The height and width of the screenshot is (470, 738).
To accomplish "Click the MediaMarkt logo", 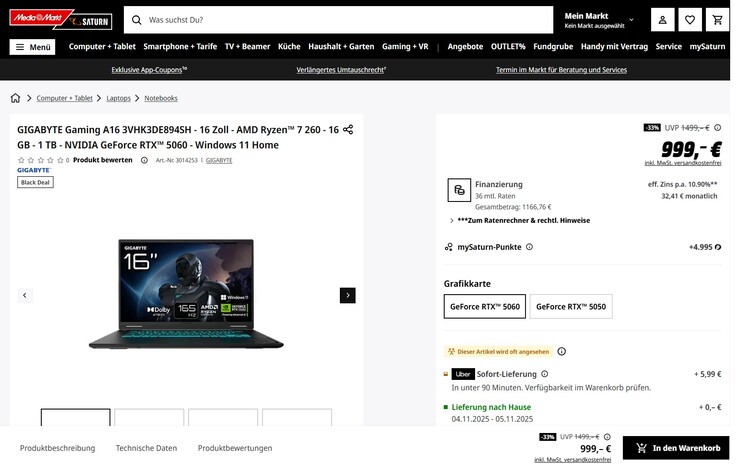I will [39, 18].
